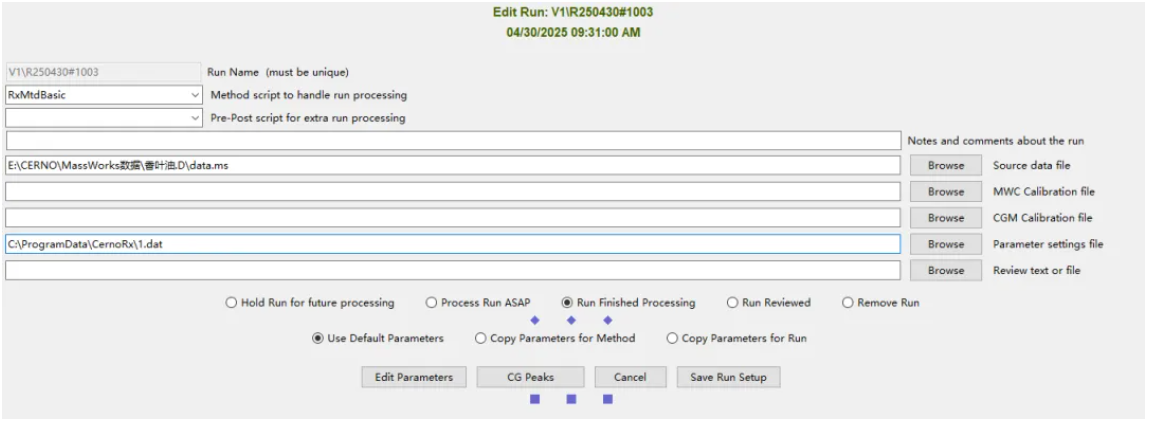The width and height of the screenshot is (1151, 426).
Task: Enable Copy Parameters for Method
Action: point(481,338)
